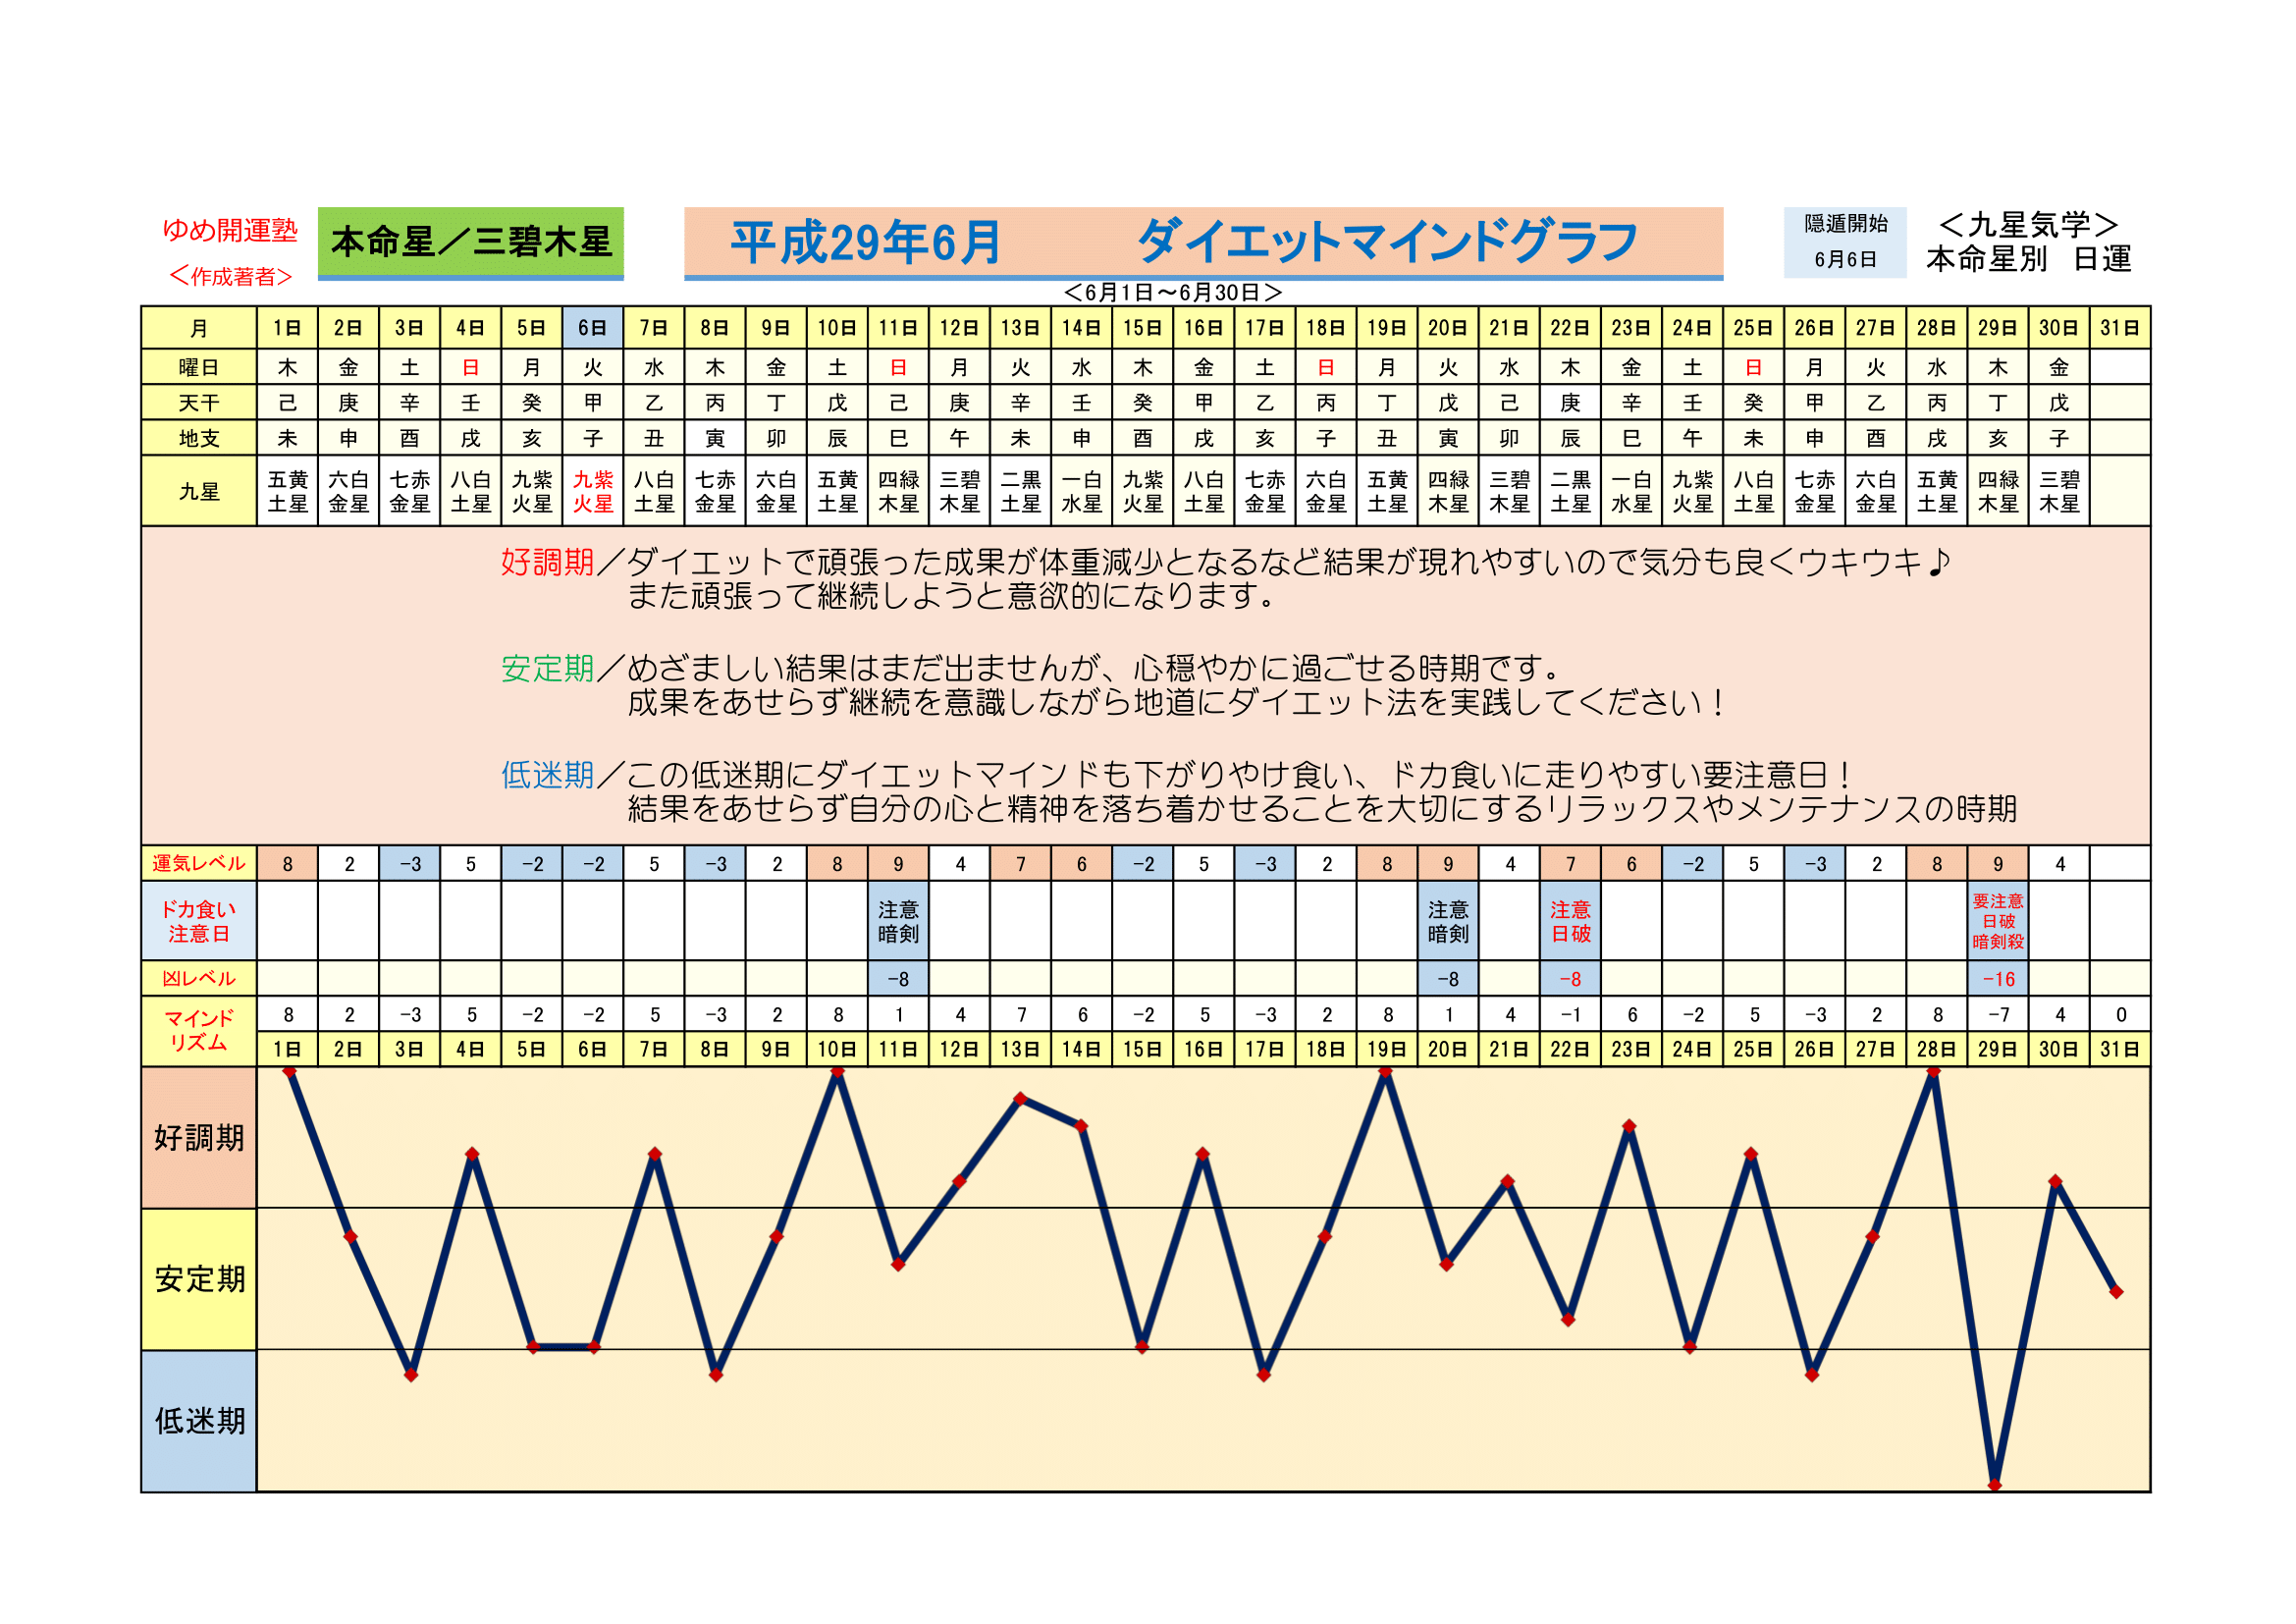Select the ドカ食い注意日 row header

tap(199, 921)
